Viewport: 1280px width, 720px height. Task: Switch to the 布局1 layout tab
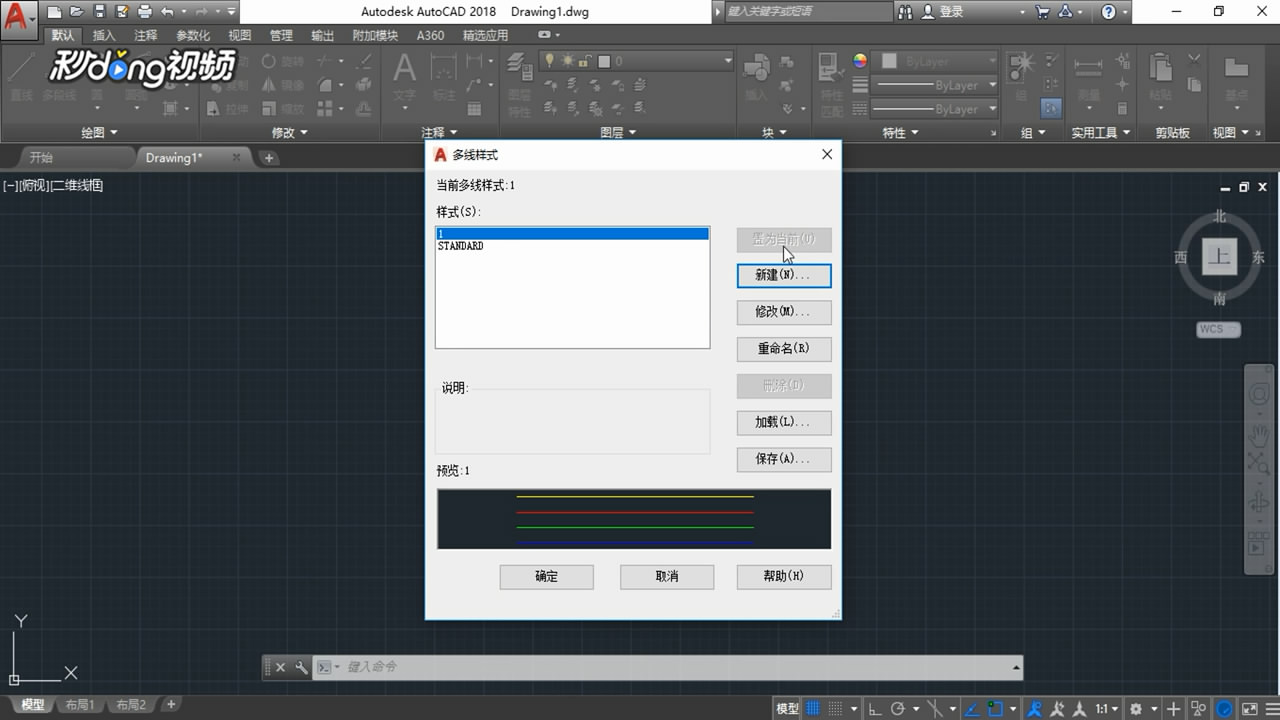coord(80,705)
